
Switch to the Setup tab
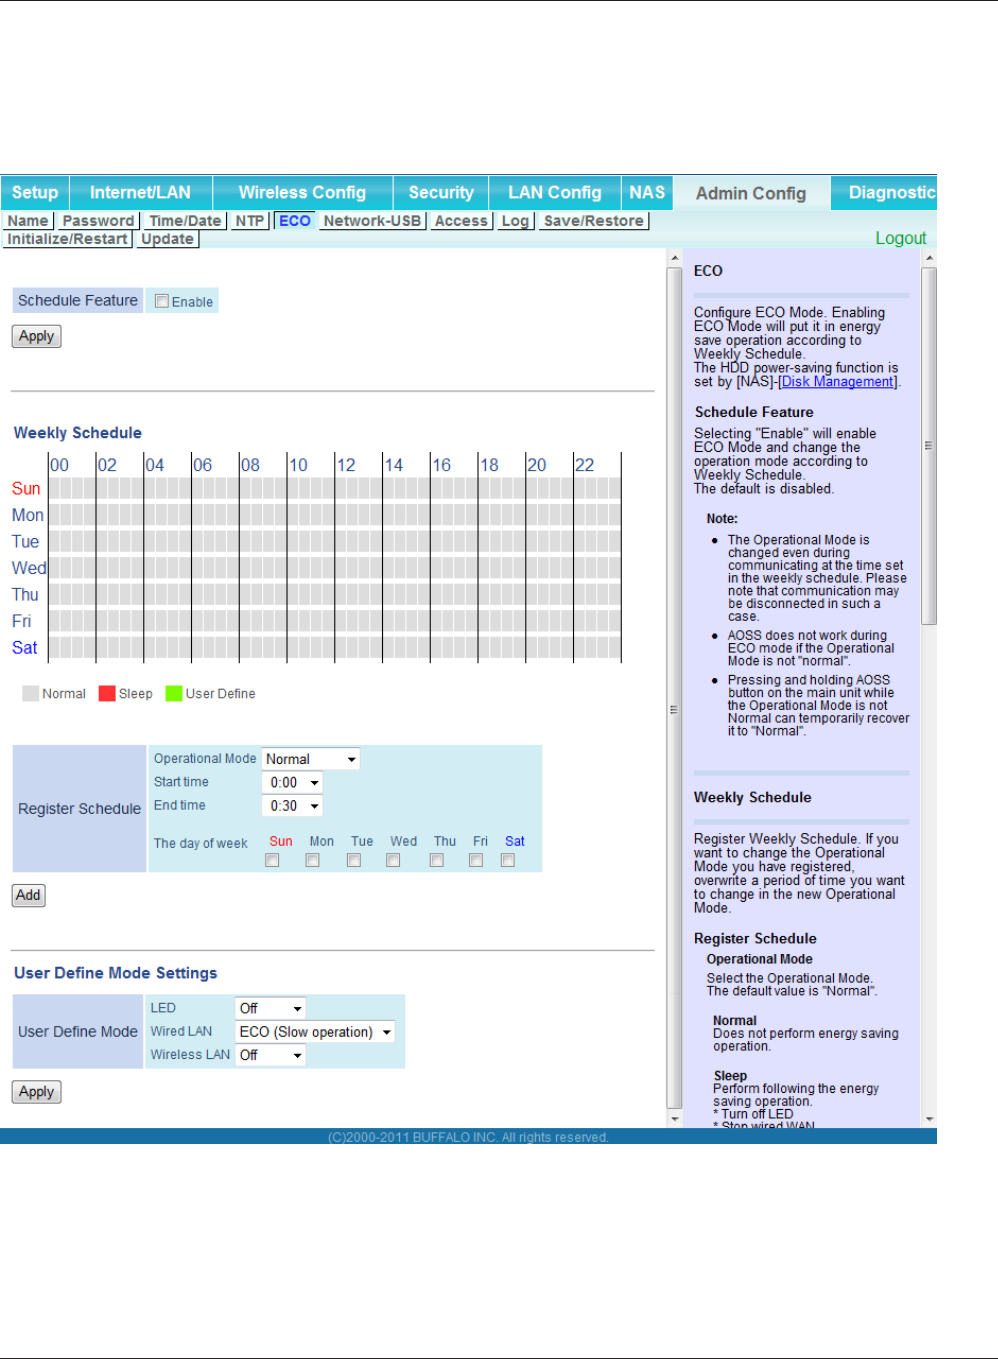point(35,193)
